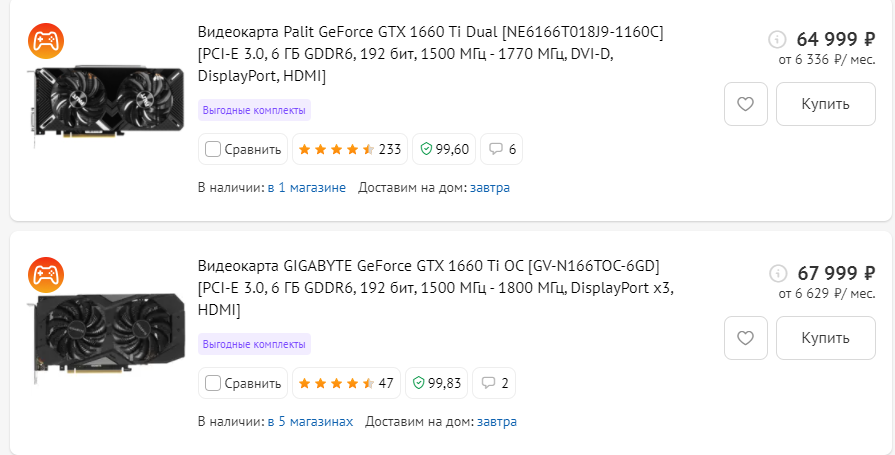
Task: Open the 99,60 reliability rating badge
Action: (x=444, y=150)
